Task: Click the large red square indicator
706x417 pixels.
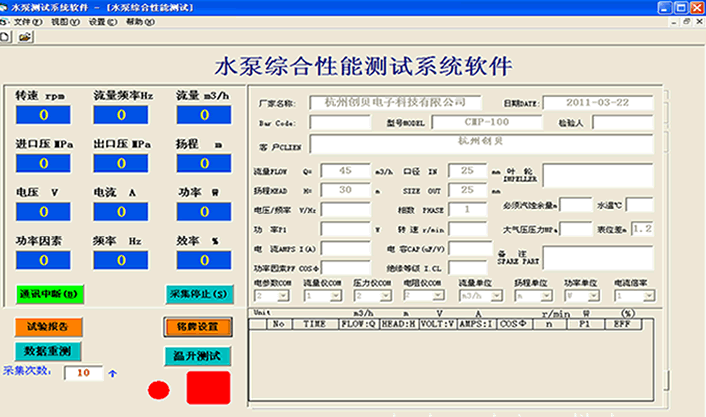Action: tap(208, 387)
